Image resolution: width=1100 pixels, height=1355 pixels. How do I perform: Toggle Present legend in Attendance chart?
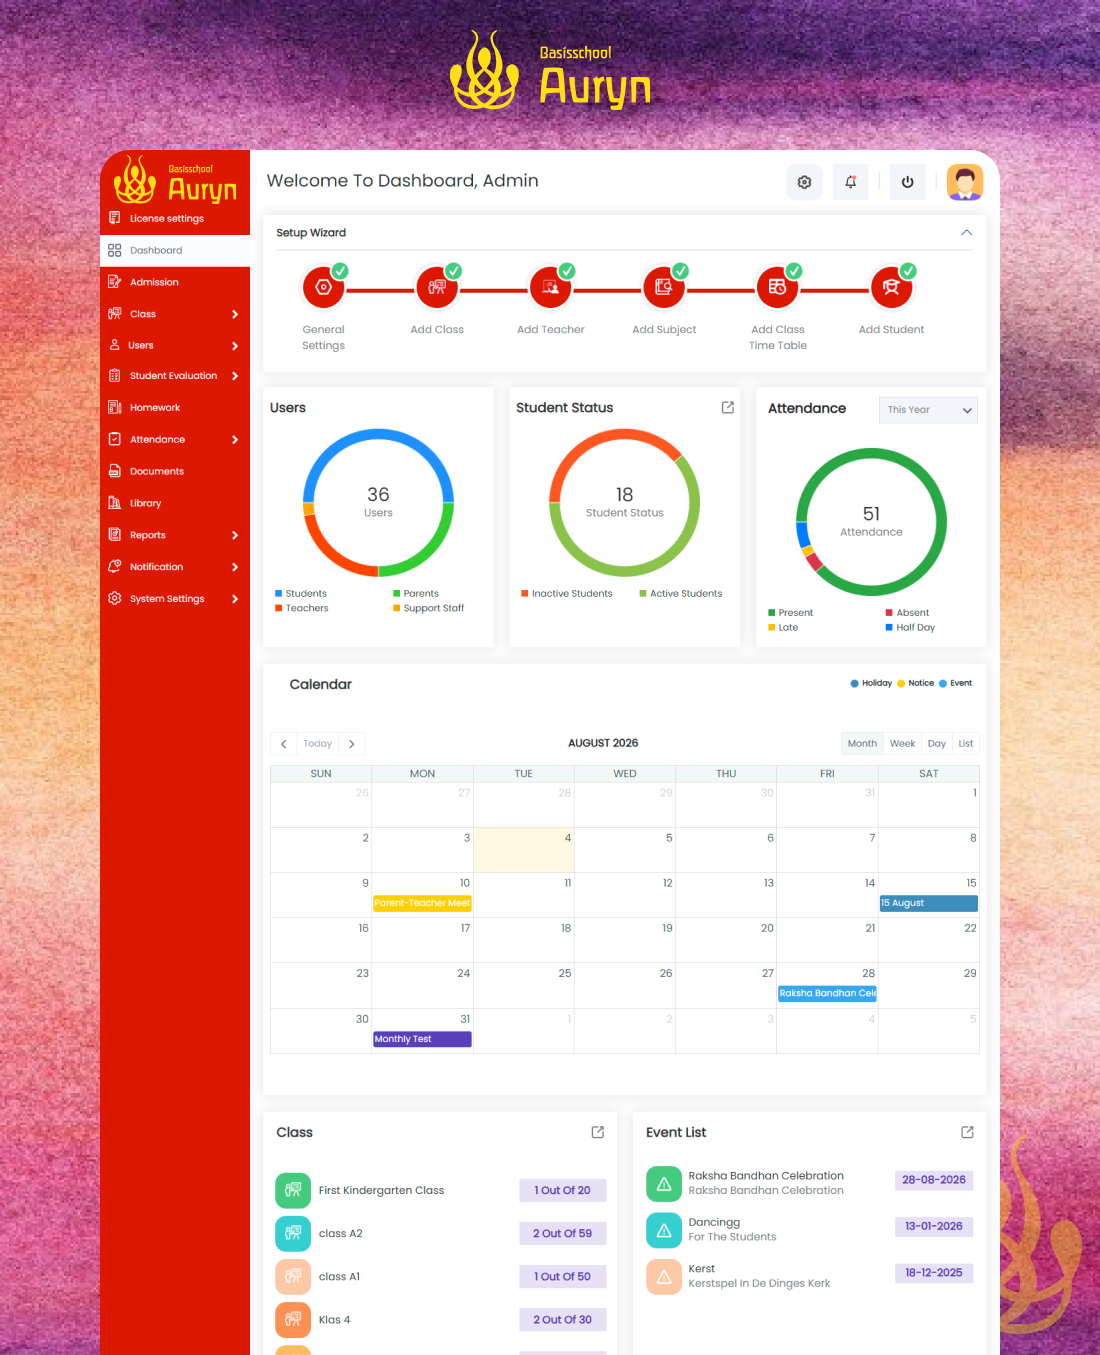pos(791,612)
